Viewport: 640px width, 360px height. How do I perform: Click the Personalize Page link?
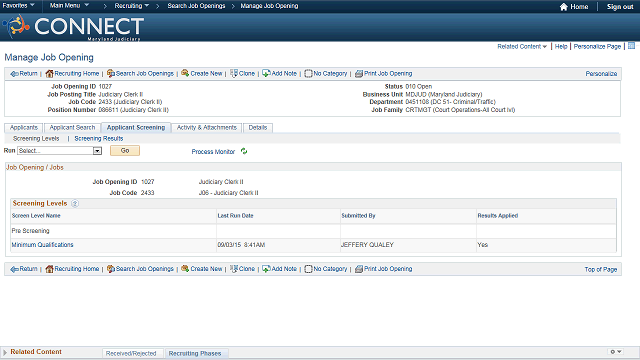click(597, 47)
